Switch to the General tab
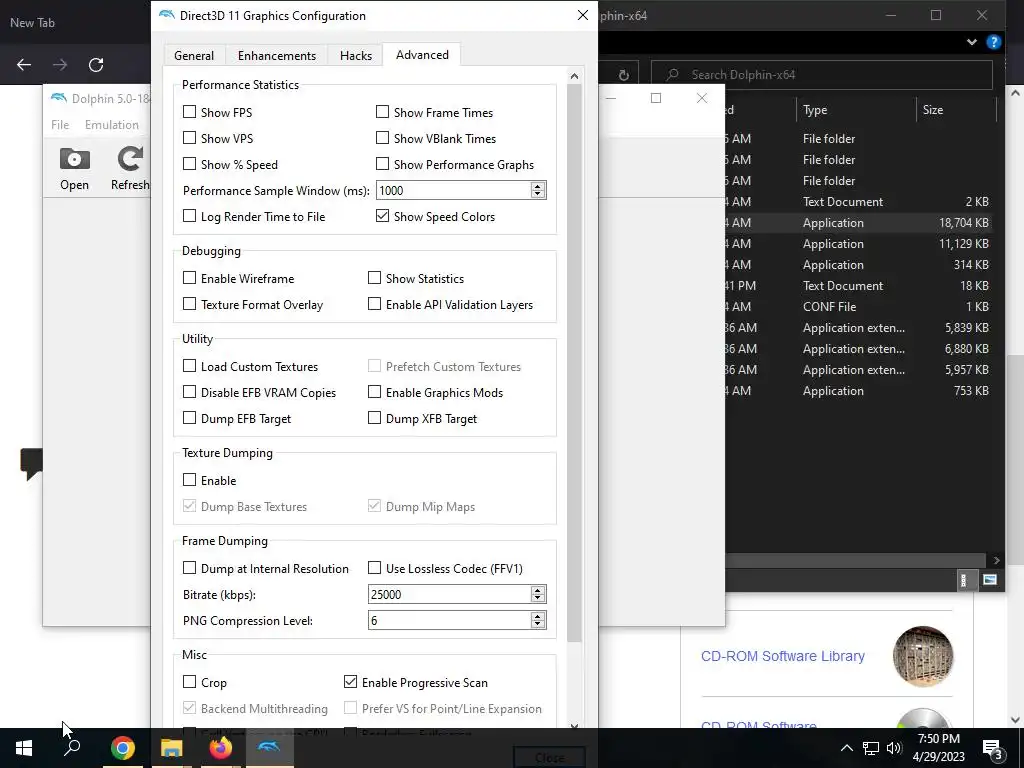1024x768 pixels. [194, 56]
